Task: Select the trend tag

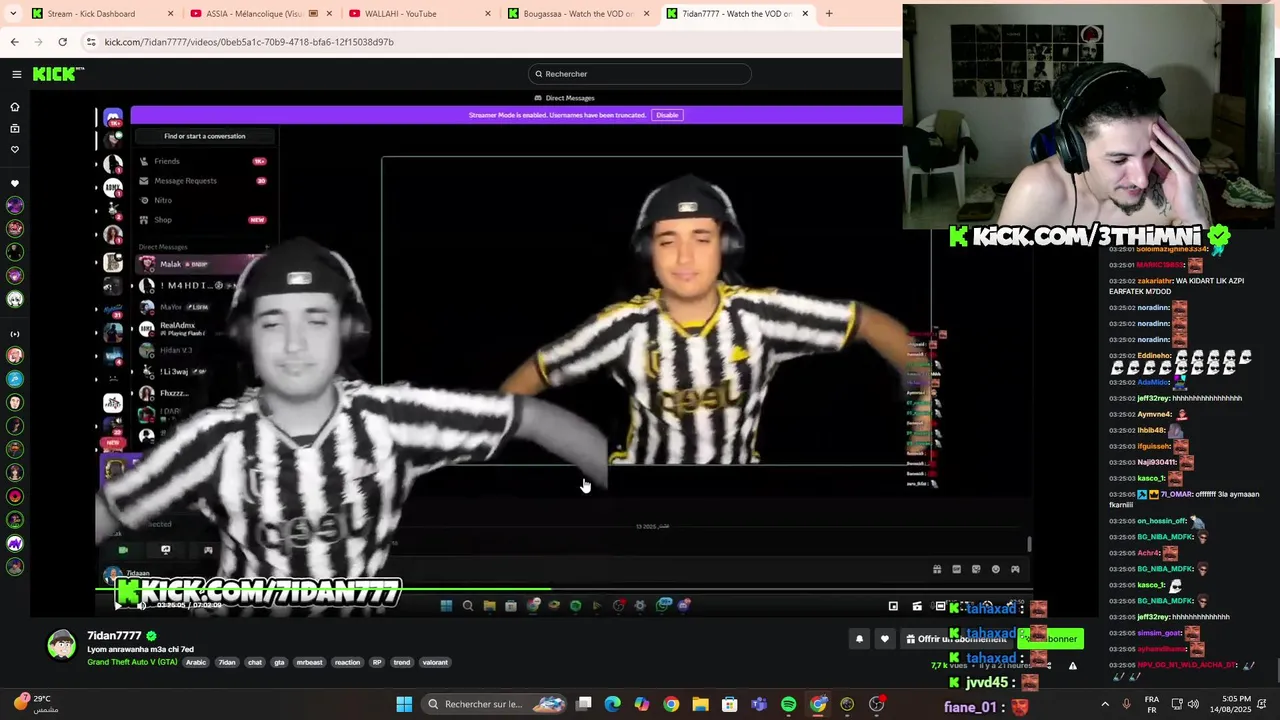Action: (x=401, y=662)
